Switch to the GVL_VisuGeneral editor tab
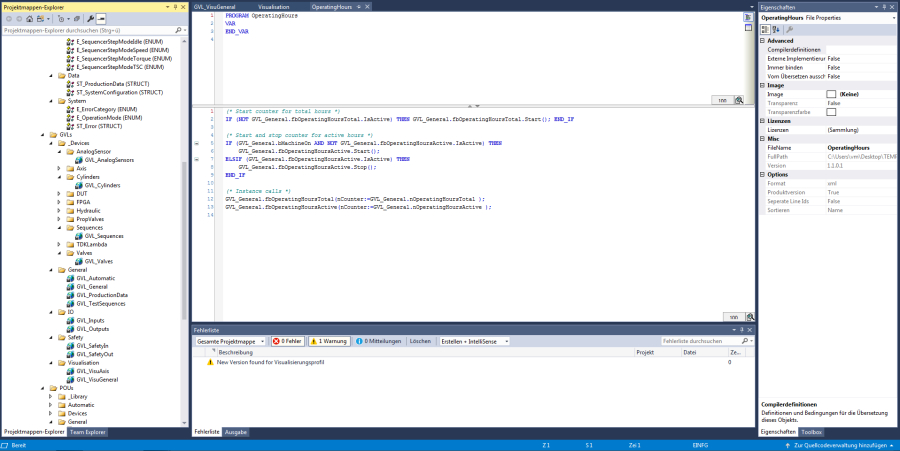 tap(213, 6)
